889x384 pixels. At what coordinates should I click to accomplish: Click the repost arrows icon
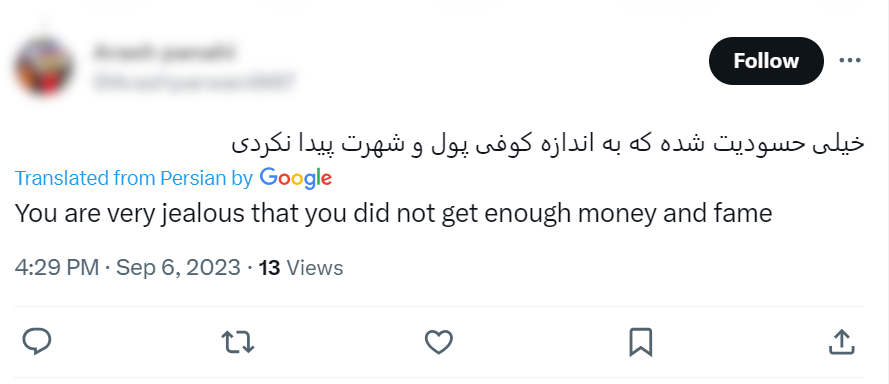(x=238, y=343)
